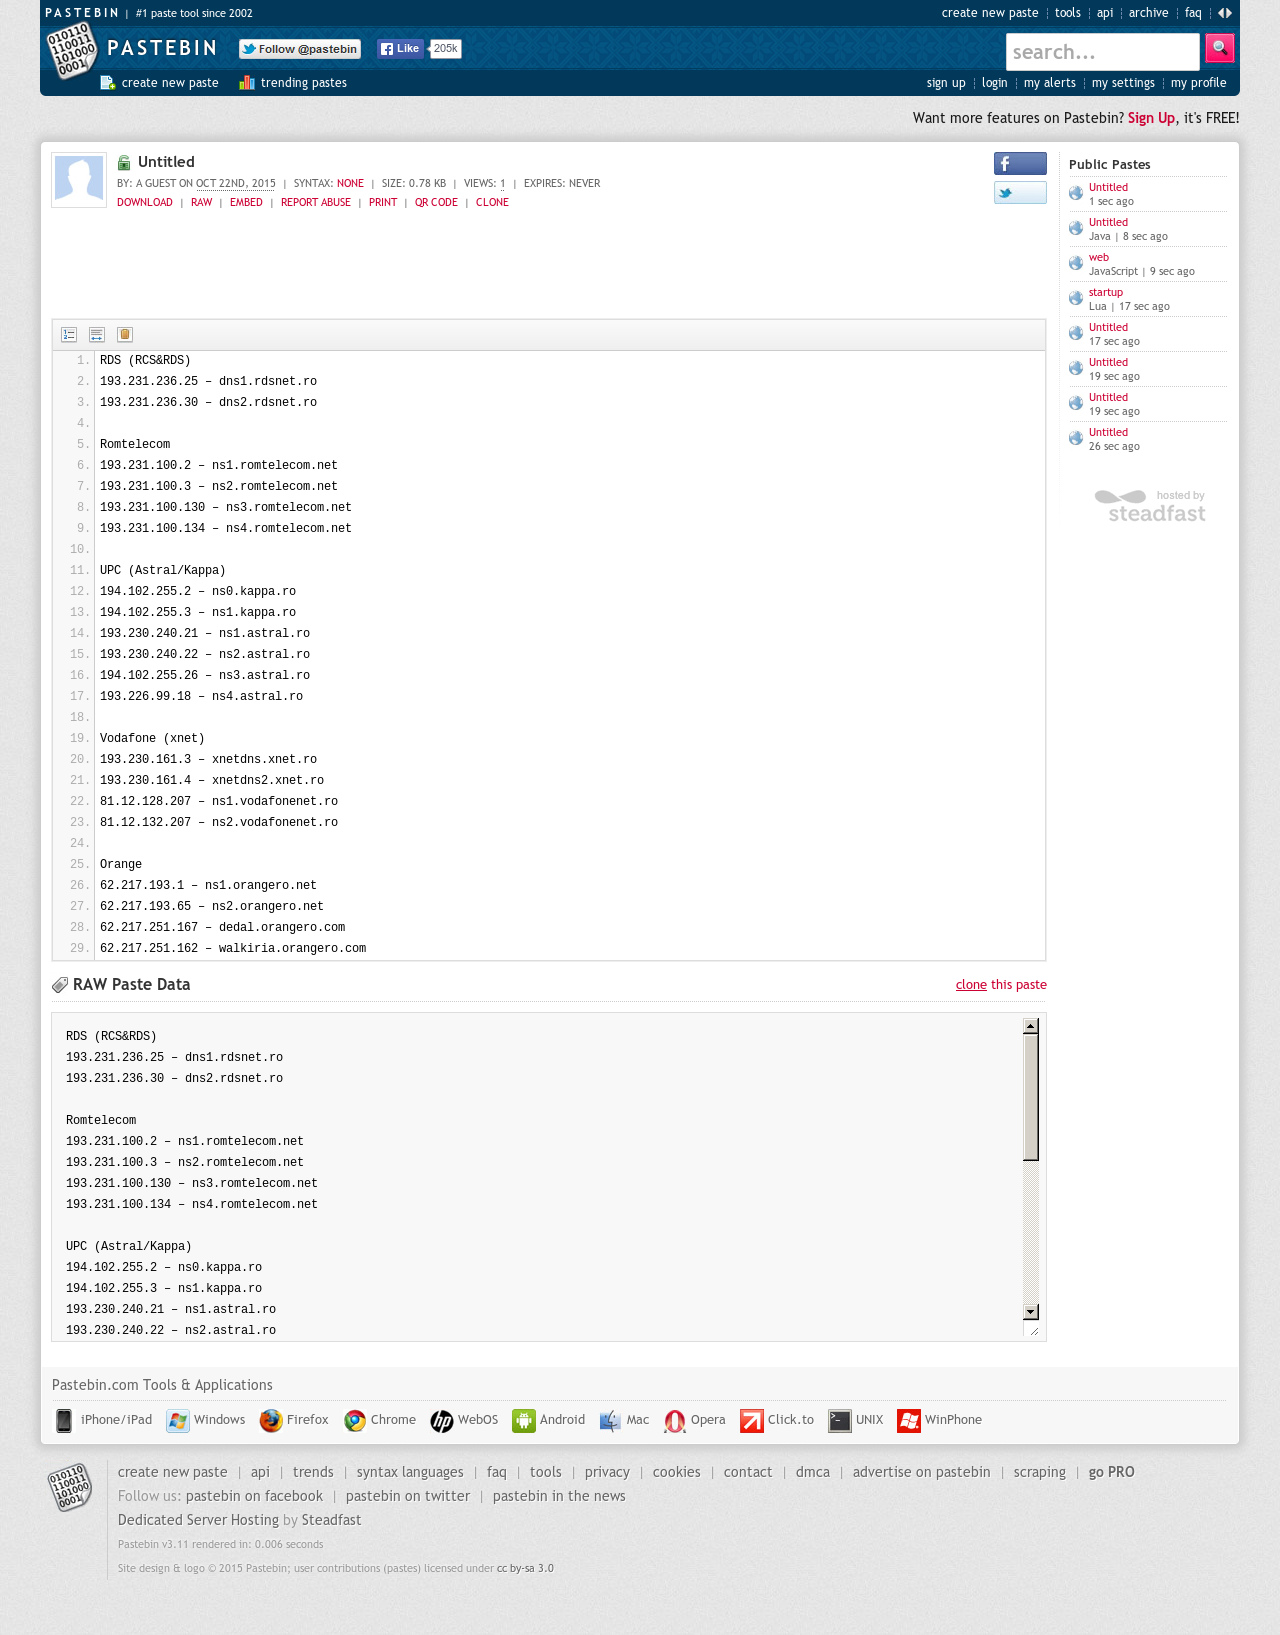Share this paste on Twitter
Viewport: 1280px width, 1635px height.
pyautogui.click(x=1020, y=193)
